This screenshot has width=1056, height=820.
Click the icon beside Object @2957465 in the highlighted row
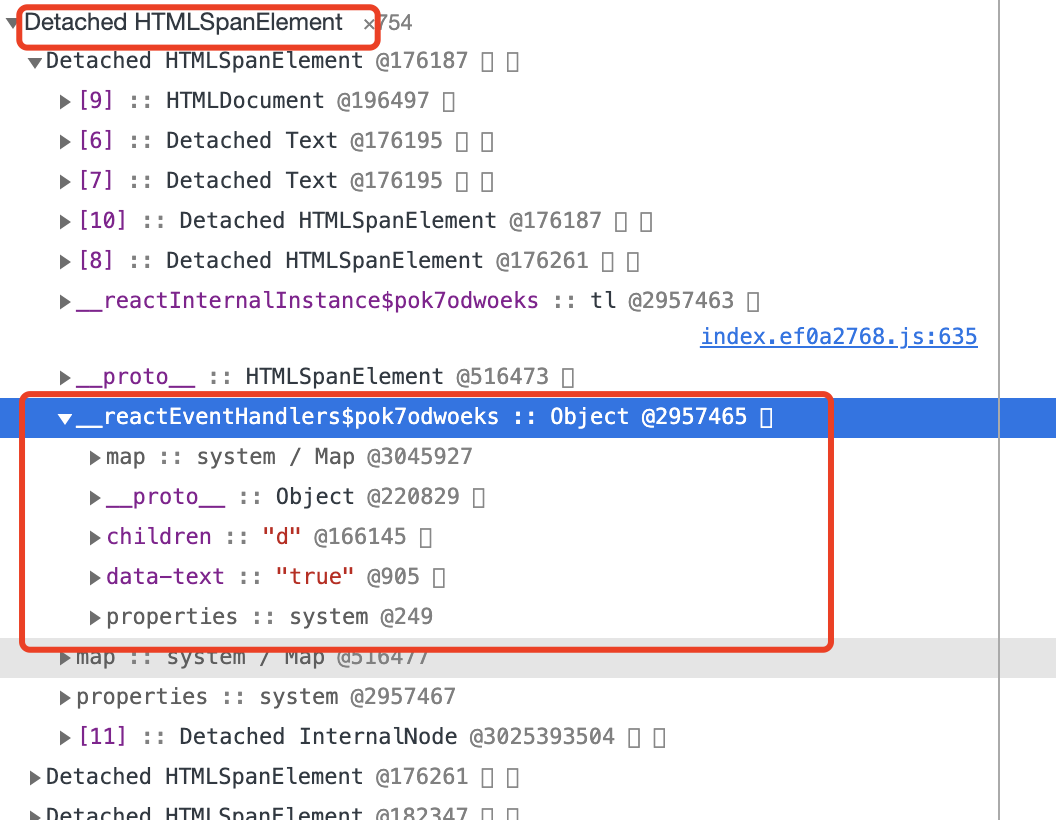pos(766,416)
